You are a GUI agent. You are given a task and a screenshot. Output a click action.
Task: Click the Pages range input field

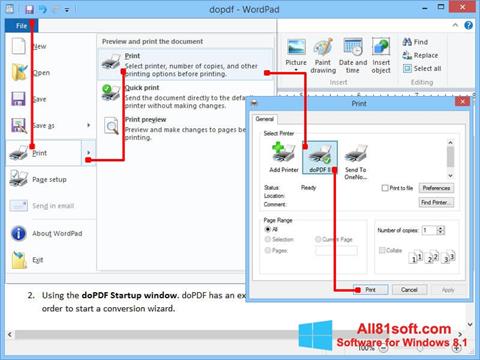click(x=336, y=251)
